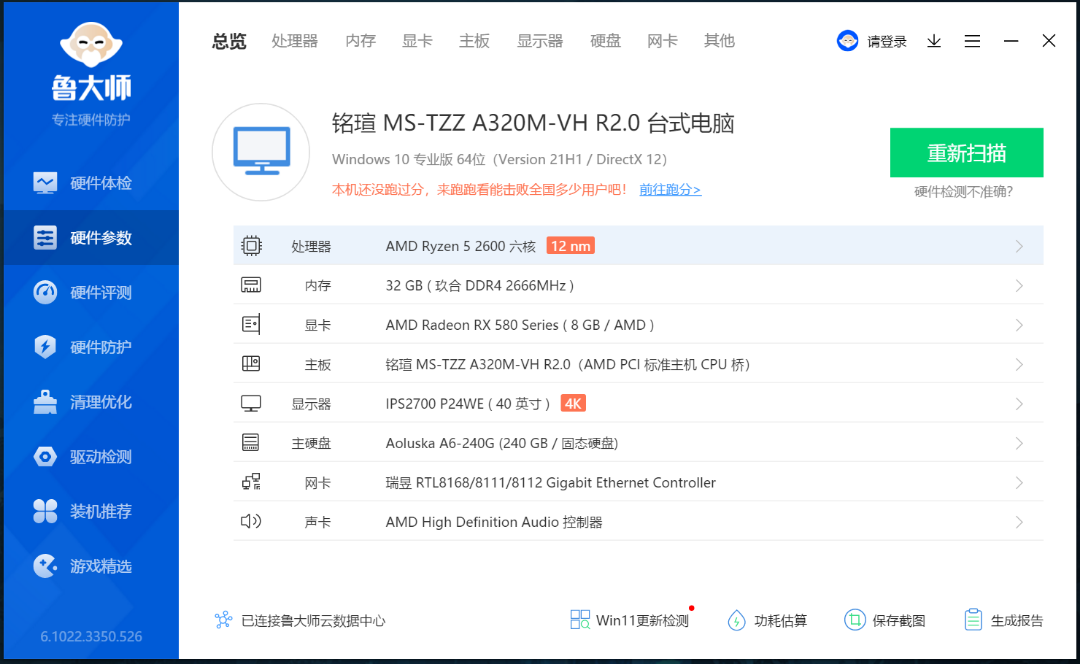Click AMD Ryzen 5 2600 六核 text
This screenshot has width=1080, height=664.
coord(461,247)
